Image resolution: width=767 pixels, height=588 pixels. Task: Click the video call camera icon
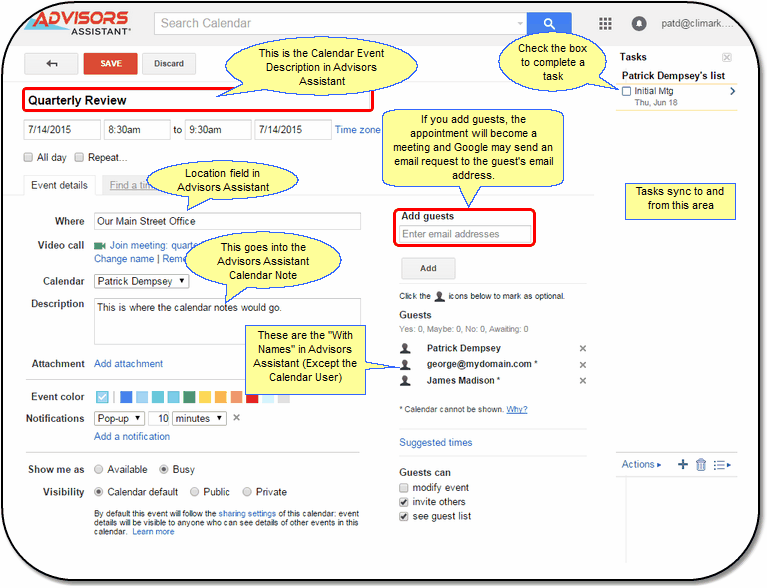(x=100, y=246)
